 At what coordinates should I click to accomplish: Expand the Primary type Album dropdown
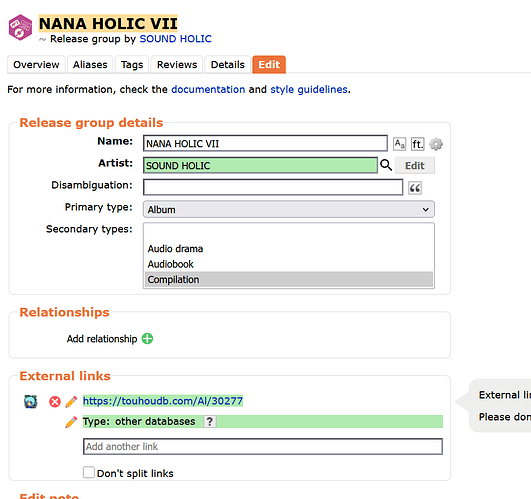289,210
